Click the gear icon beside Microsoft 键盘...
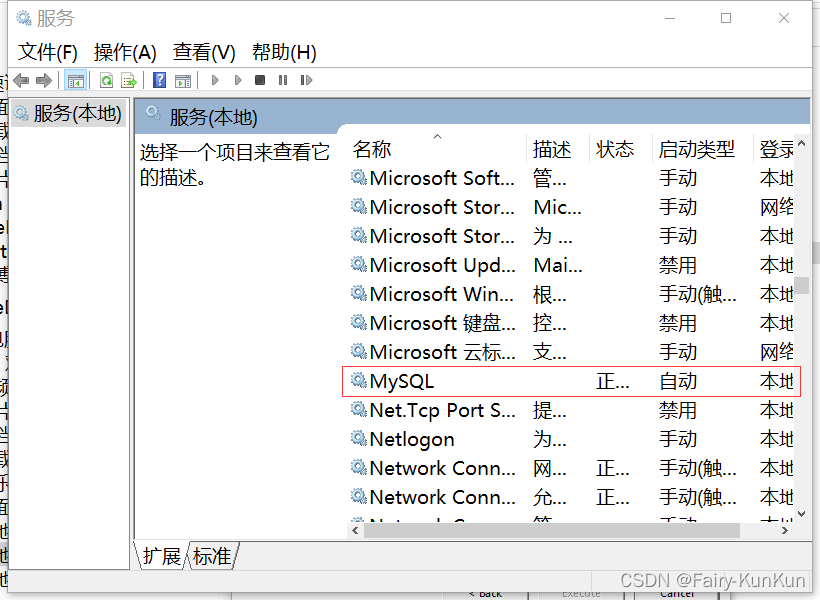Image resolution: width=820 pixels, height=600 pixels. tap(359, 322)
